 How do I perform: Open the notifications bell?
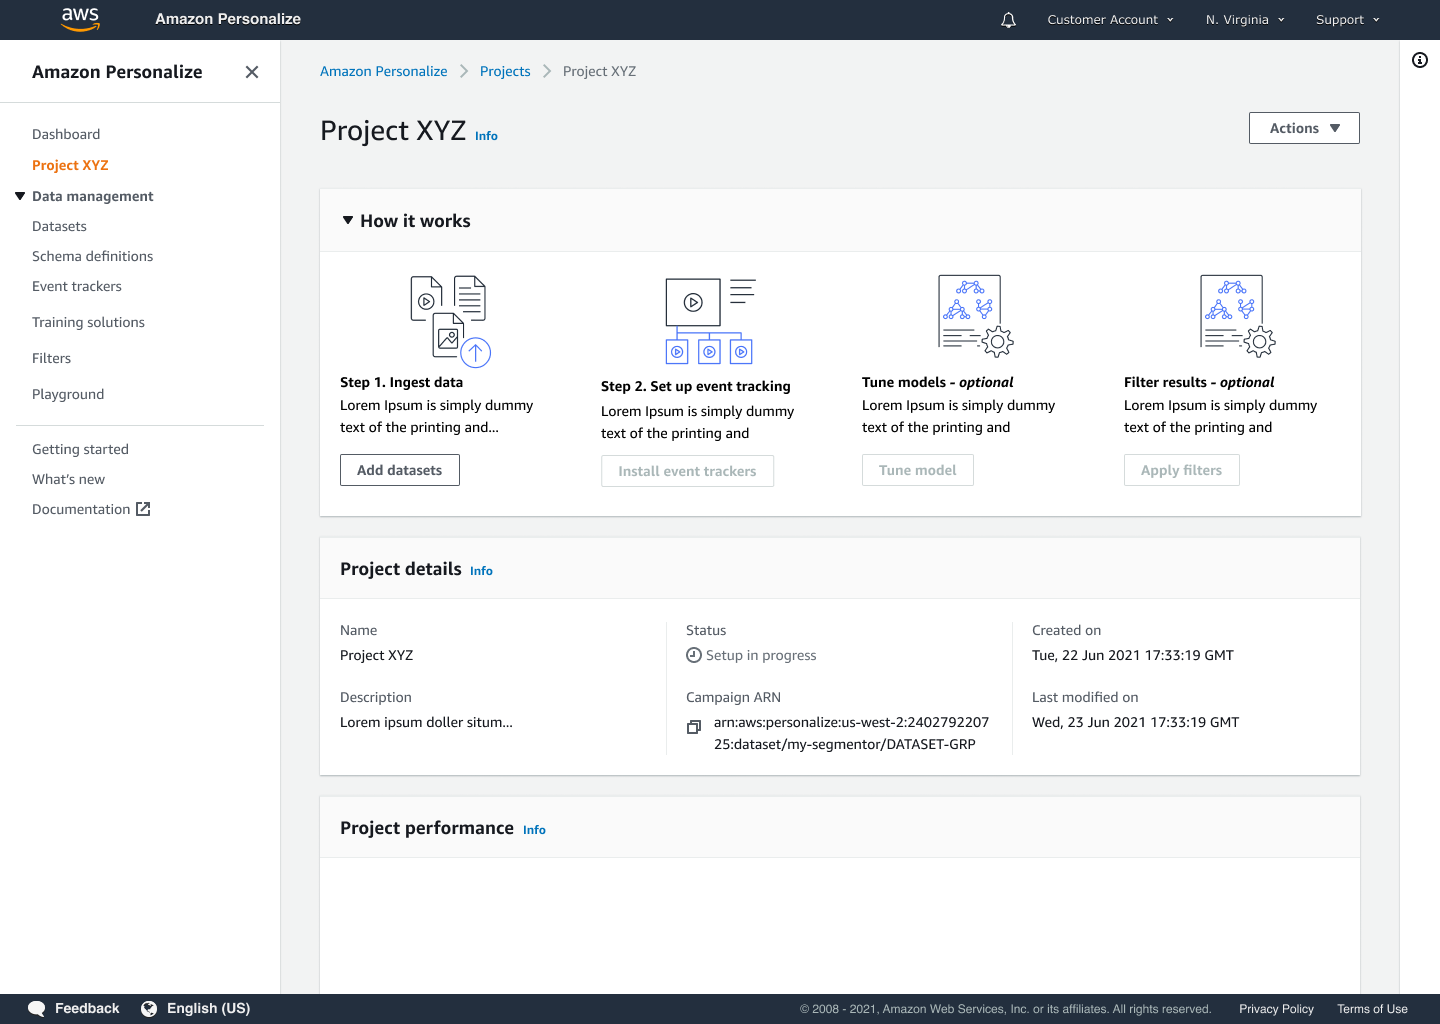1008,20
